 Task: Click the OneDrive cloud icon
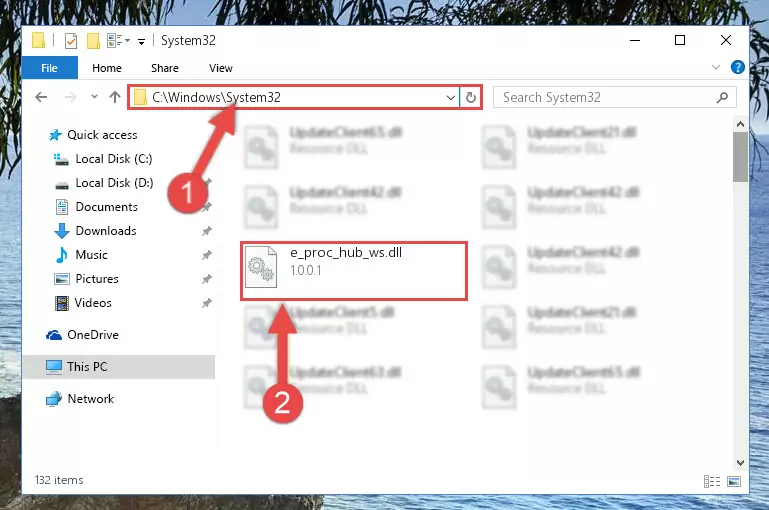pos(54,335)
